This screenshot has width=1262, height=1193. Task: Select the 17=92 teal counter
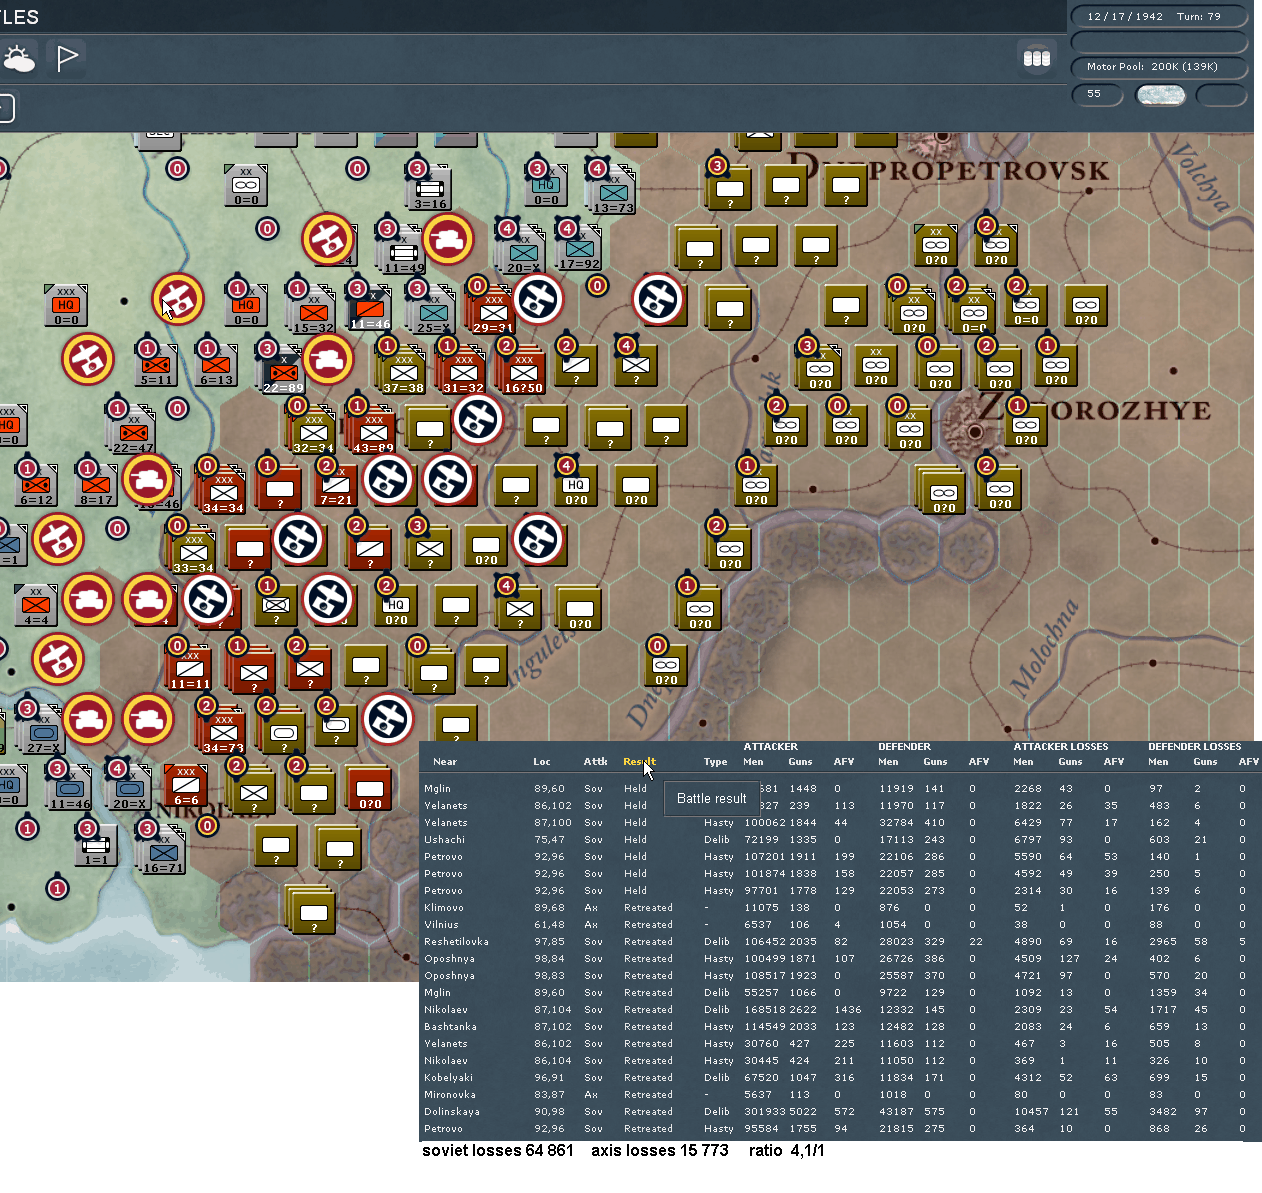pyautogui.click(x=580, y=249)
